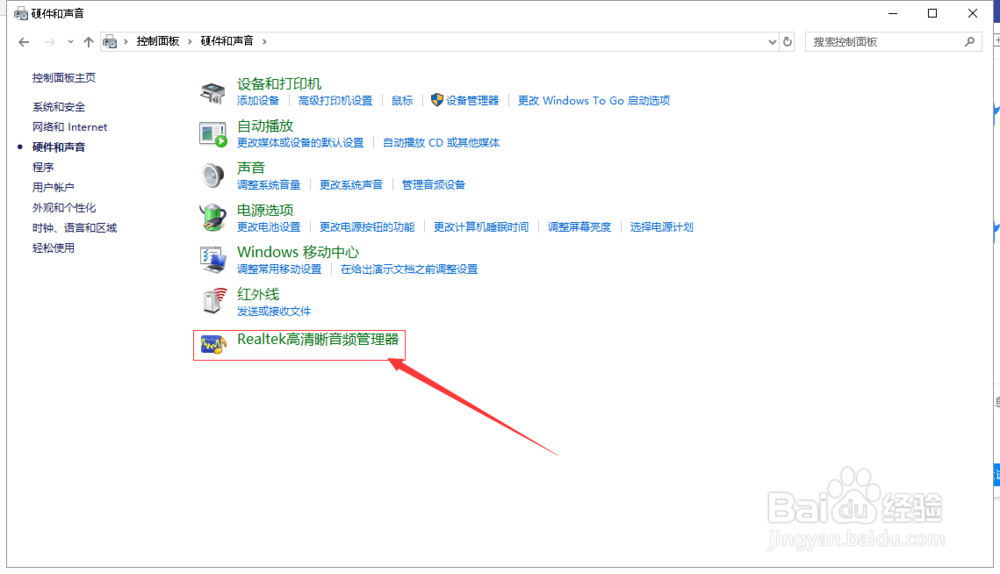Open 鼠标 settings link
This screenshot has height=574, width=1000.
coord(402,101)
